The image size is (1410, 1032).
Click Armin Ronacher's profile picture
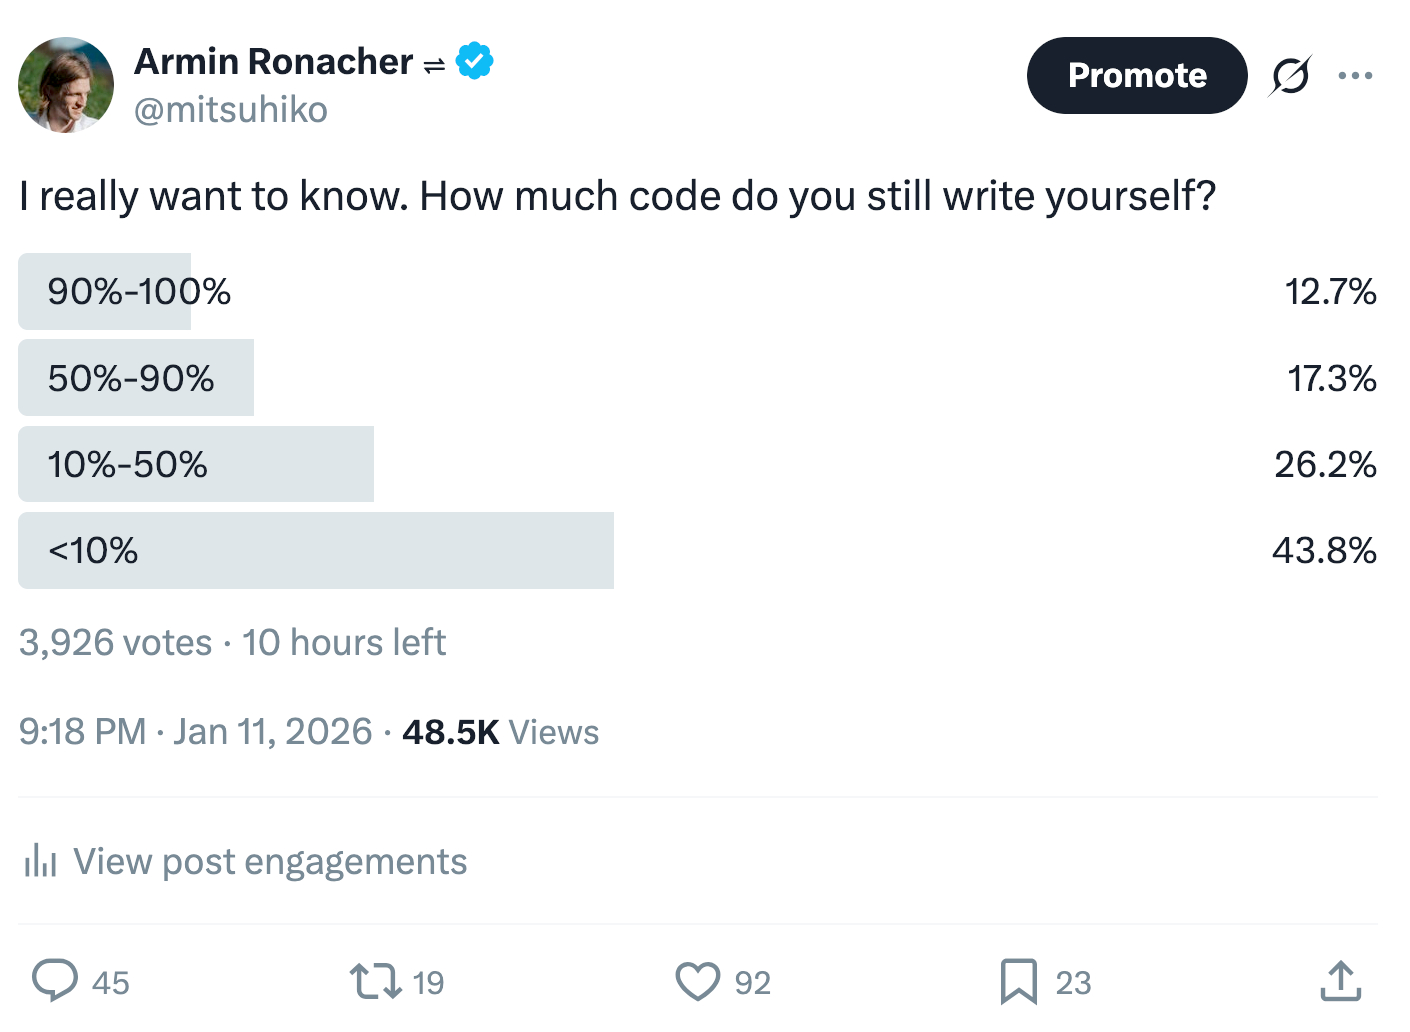coord(66,85)
